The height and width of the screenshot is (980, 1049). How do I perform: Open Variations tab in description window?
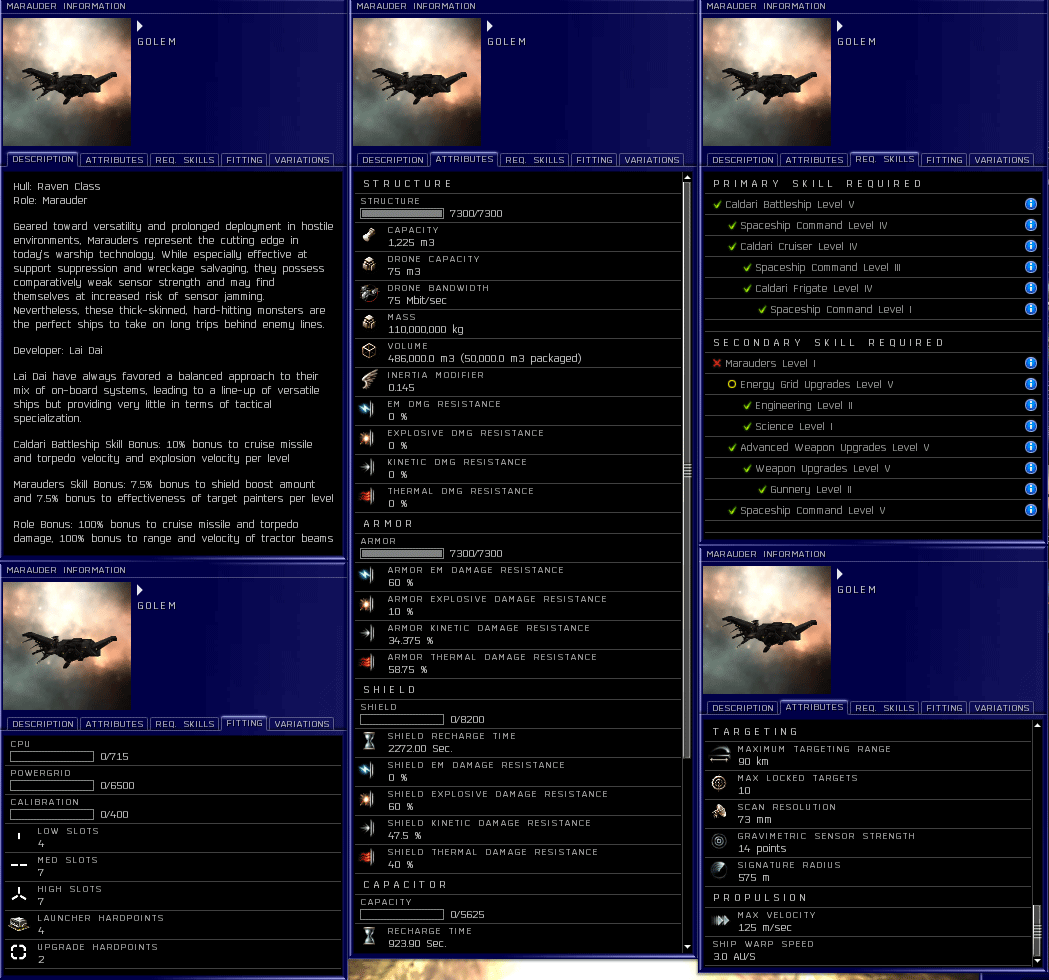[x=302, y=160]
